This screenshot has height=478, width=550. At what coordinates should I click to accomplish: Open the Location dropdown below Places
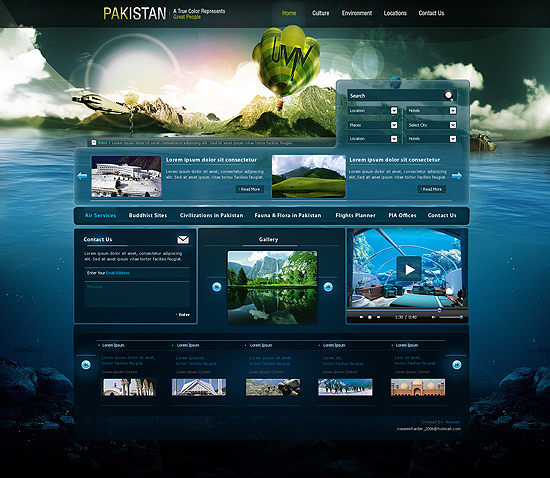point(373,139)
